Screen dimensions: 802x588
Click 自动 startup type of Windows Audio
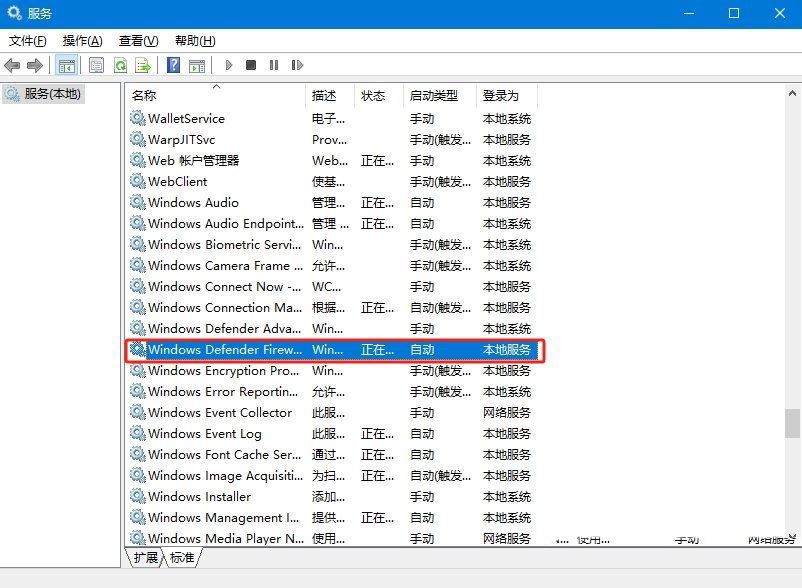(x=422, y=202)
